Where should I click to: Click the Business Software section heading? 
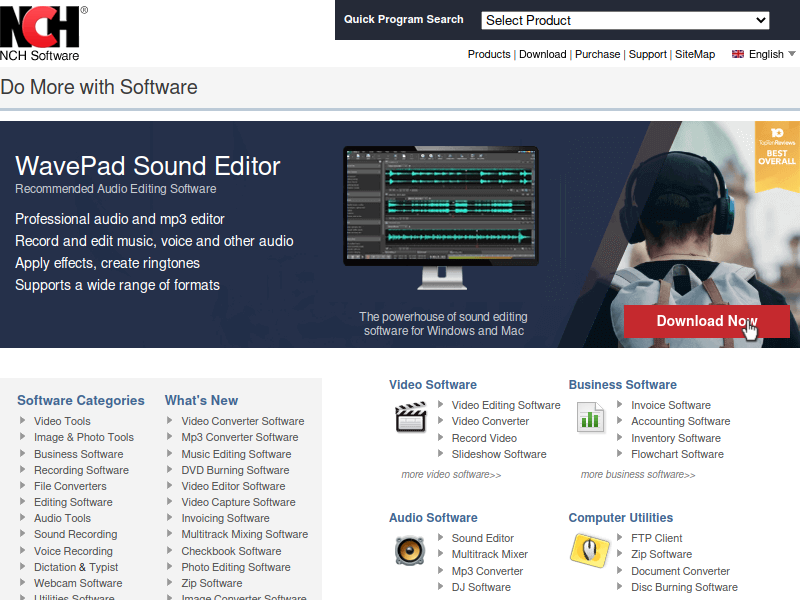point(622,385)
